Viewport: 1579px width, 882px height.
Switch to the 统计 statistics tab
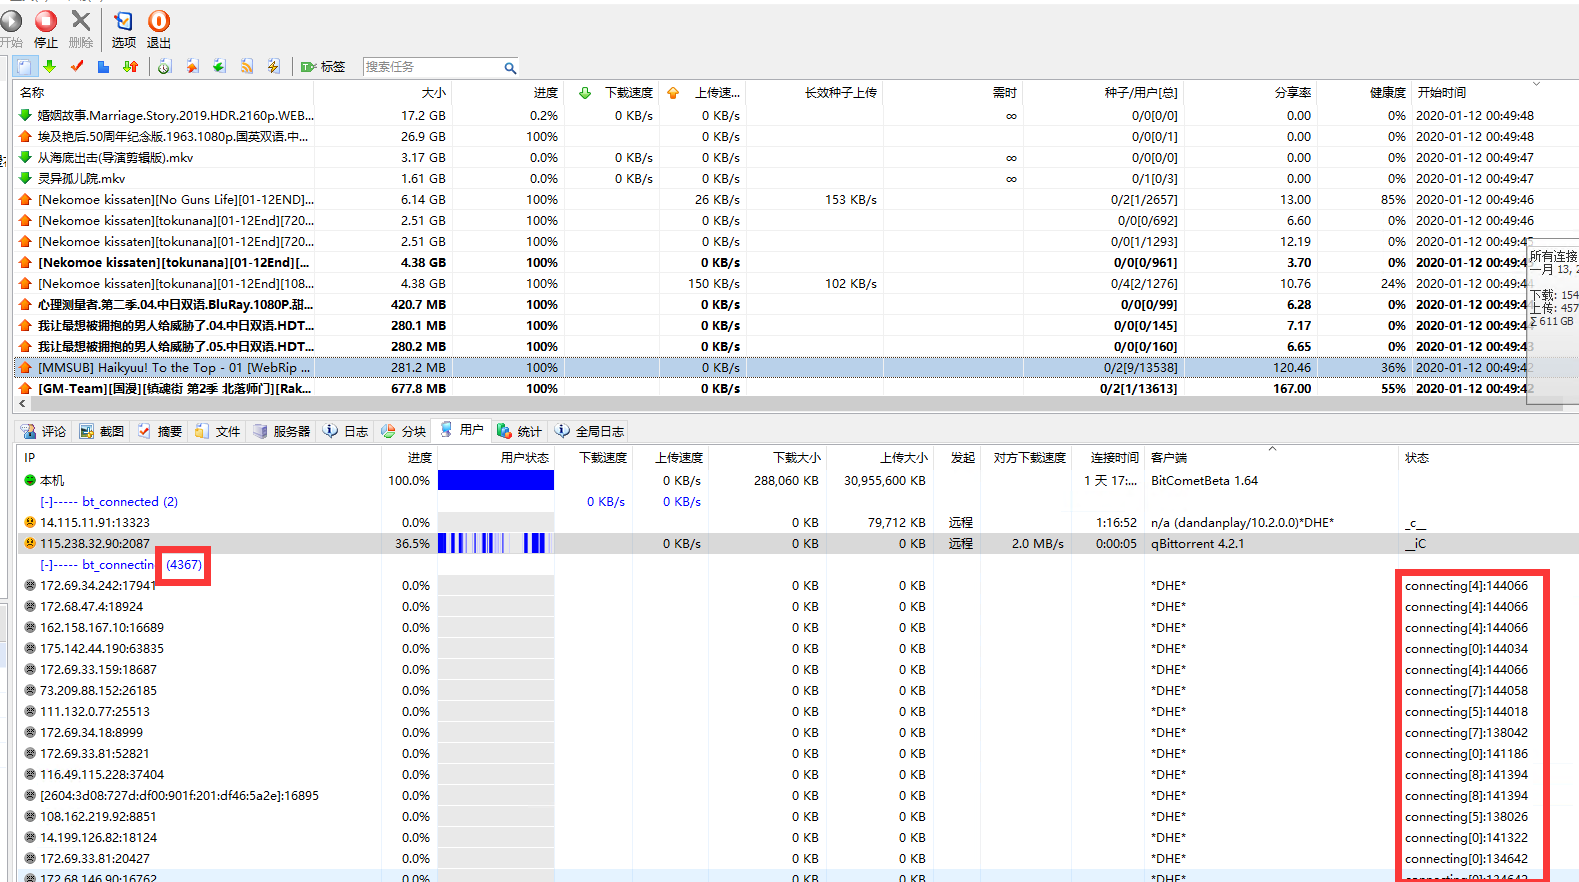pos(519,431)
